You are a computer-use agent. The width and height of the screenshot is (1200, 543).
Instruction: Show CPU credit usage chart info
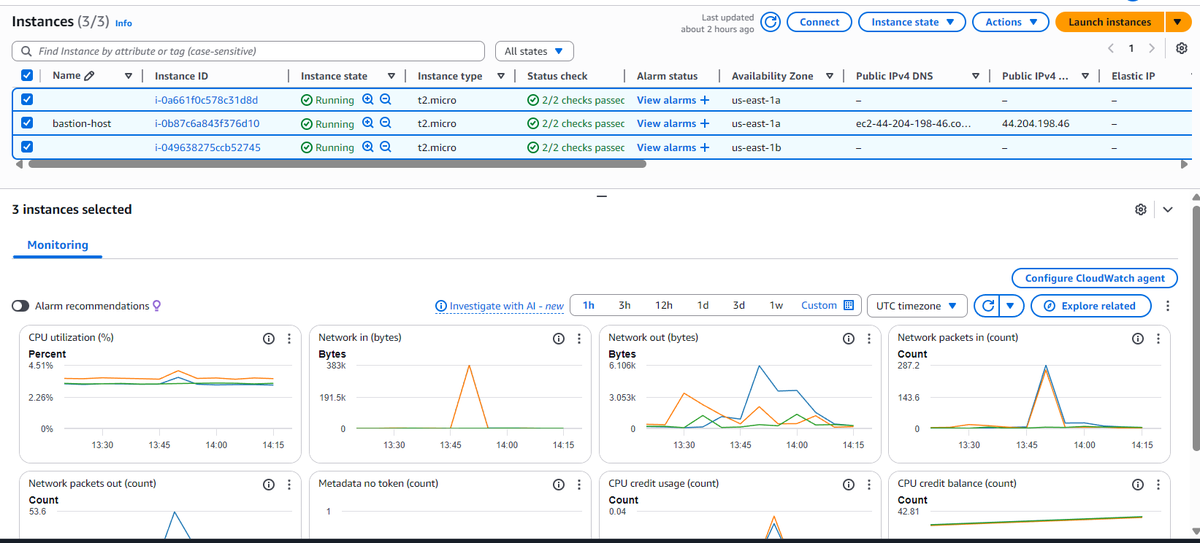click(x=848, y=485)
